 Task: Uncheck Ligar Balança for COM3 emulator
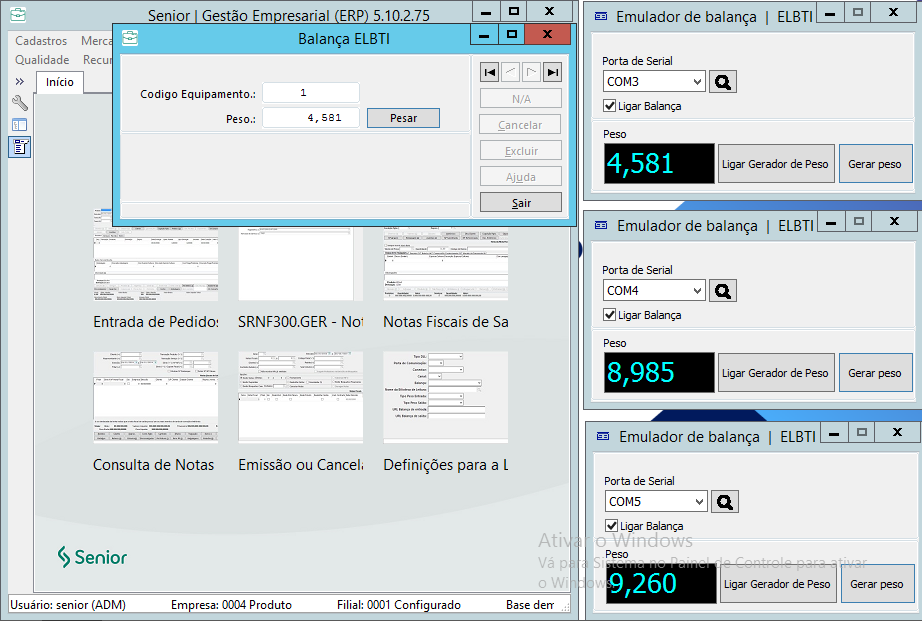[610, 106]
